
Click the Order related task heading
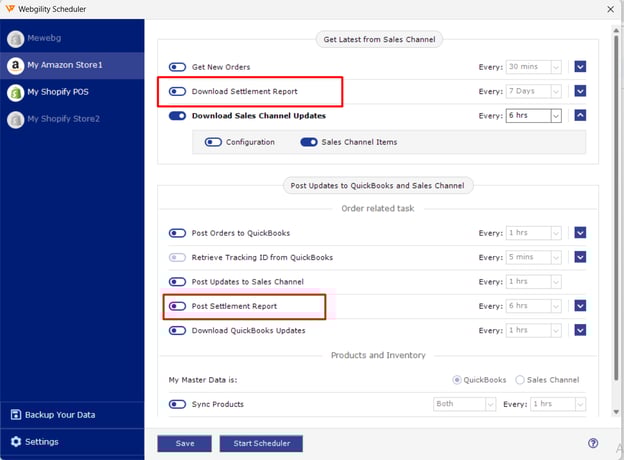point(378,208)
